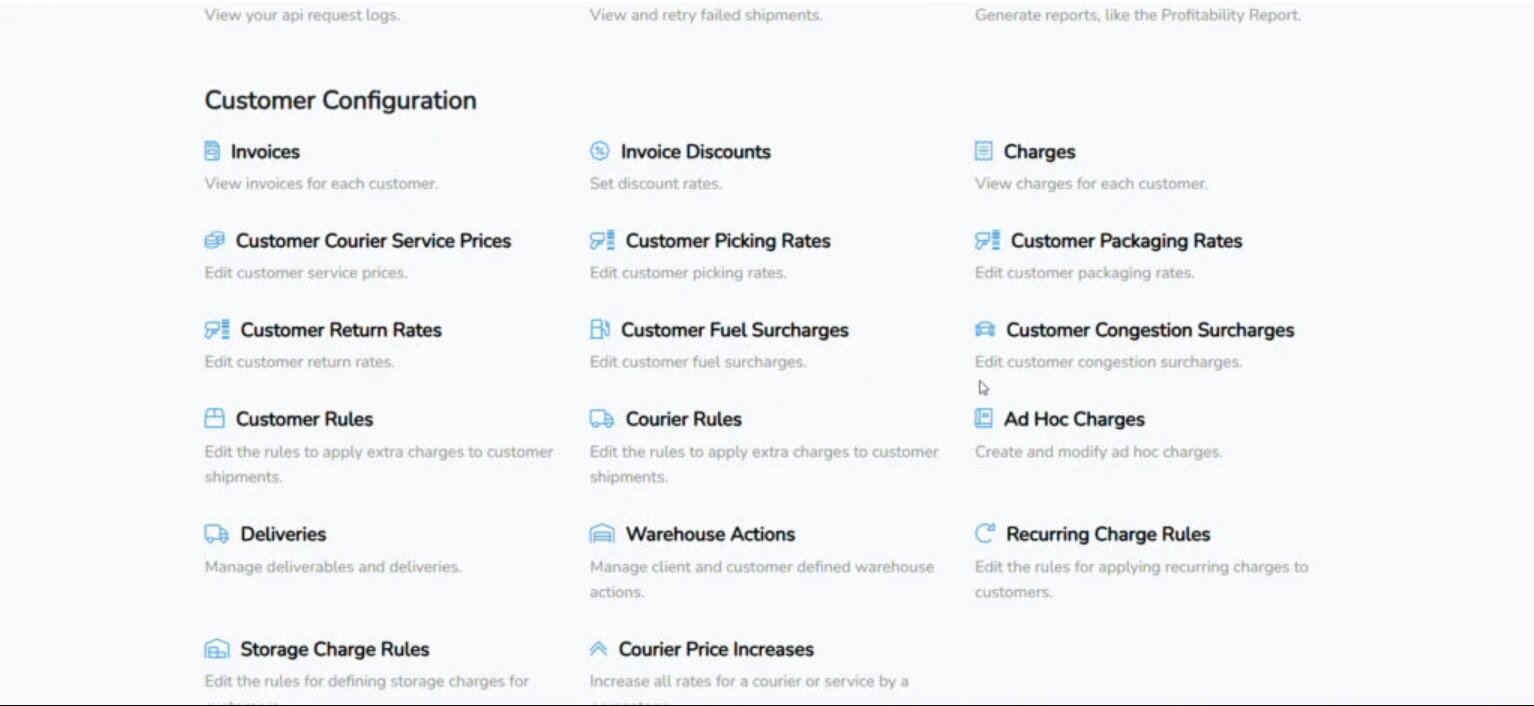Click the Storage Charge Rules warehouse icon

(x=217, y=649)
